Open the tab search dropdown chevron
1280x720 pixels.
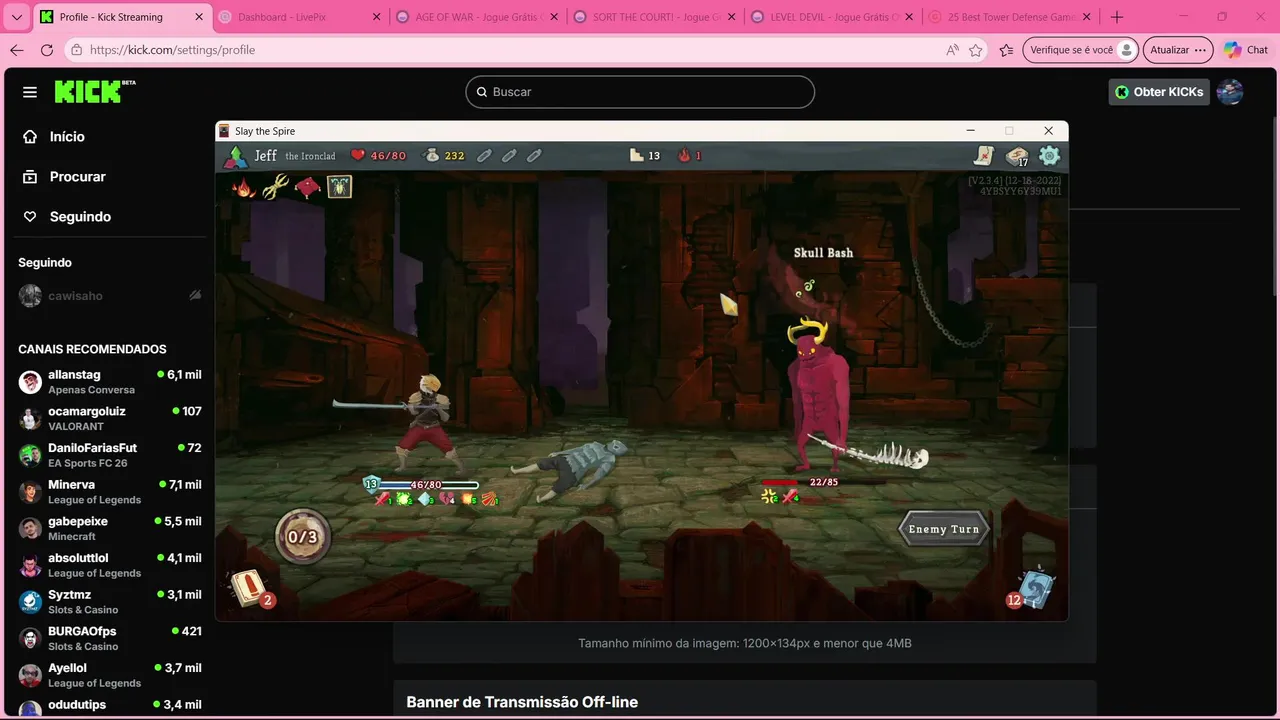click(17, 17)
